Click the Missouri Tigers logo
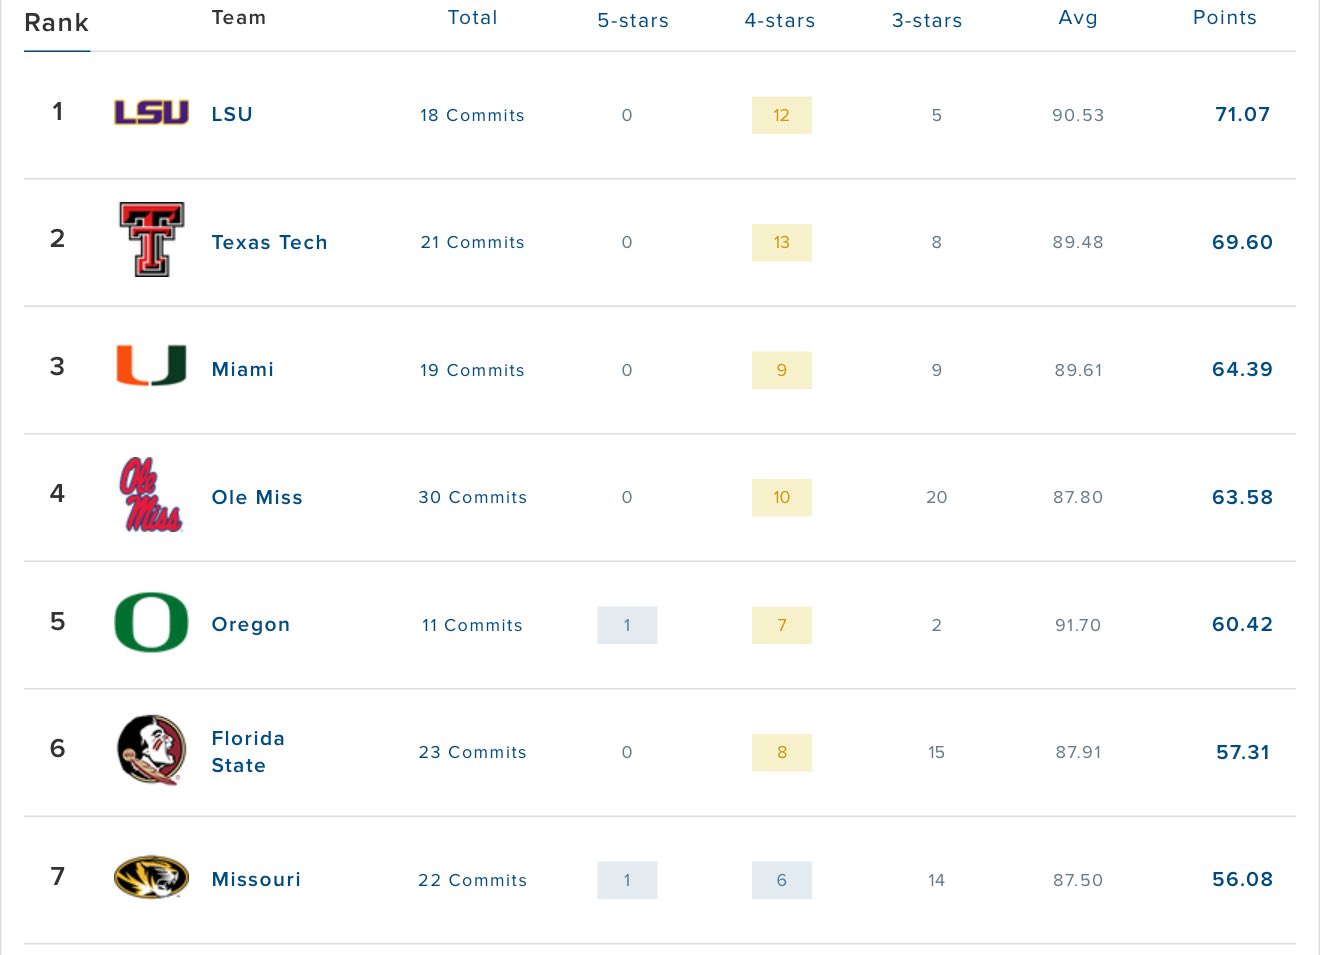The height and width of the screenshot is (955, 1320). (x=151, y=877)
